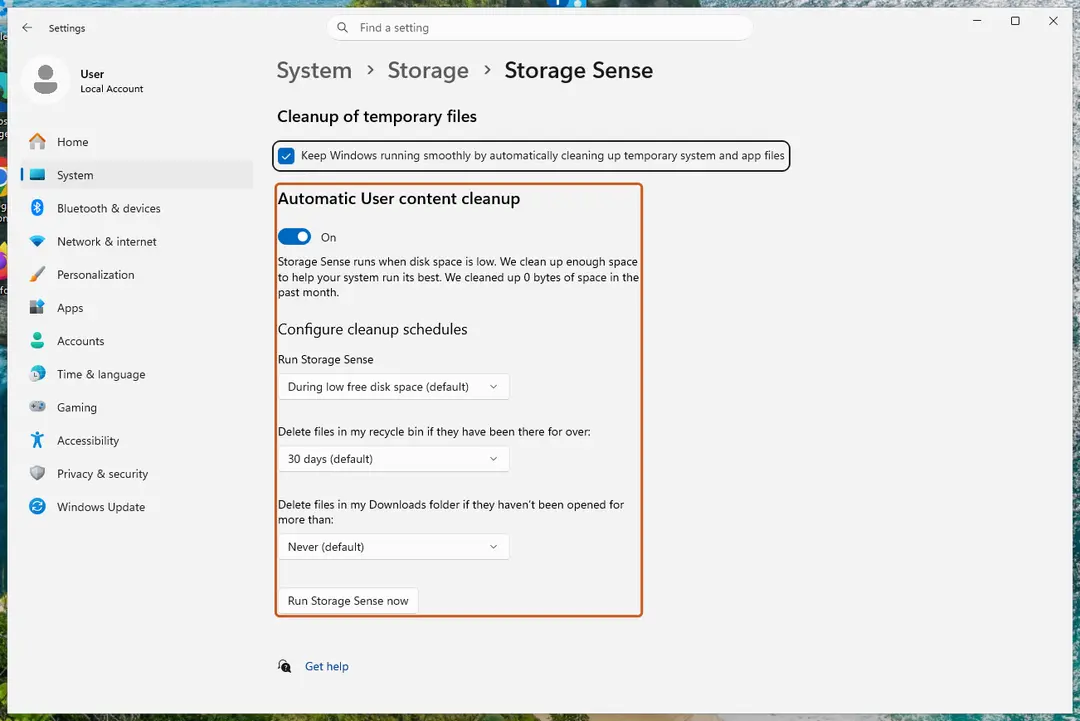Click the Apps icon in sidebar
The image size is (1080, 721).
click(37, 308)
